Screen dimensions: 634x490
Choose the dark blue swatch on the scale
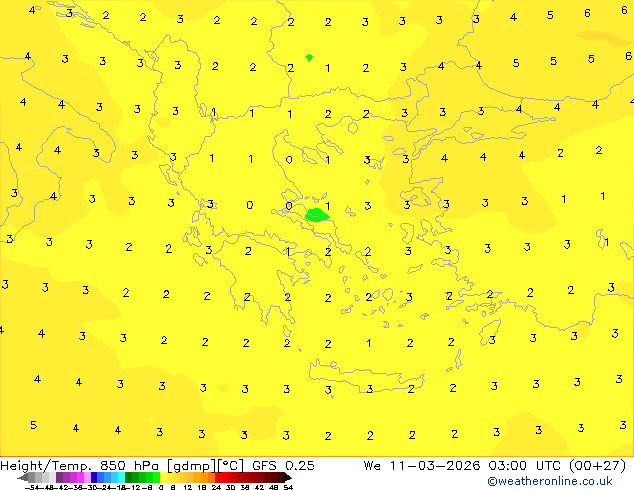pyautogui.click(x=94, y=477)
